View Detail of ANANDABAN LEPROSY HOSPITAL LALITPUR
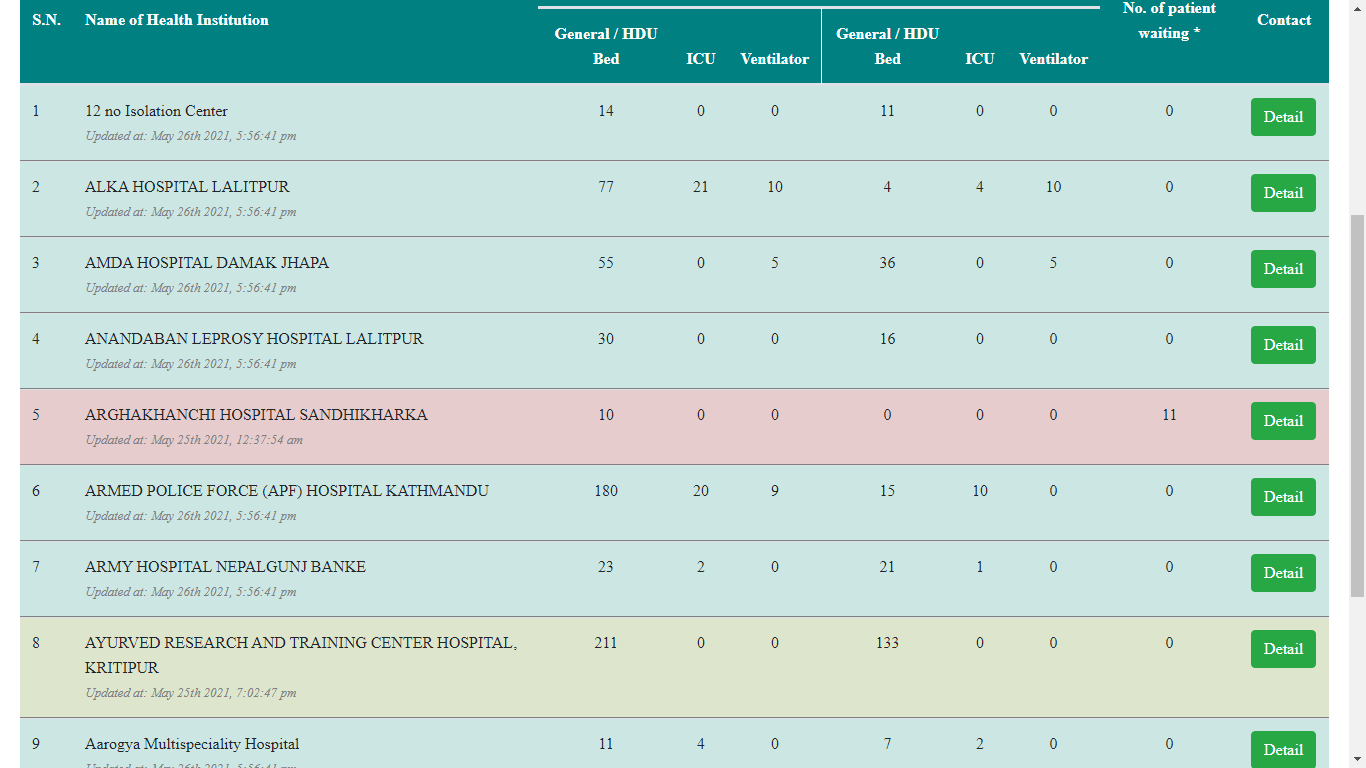 click(x=1283, y=345)
